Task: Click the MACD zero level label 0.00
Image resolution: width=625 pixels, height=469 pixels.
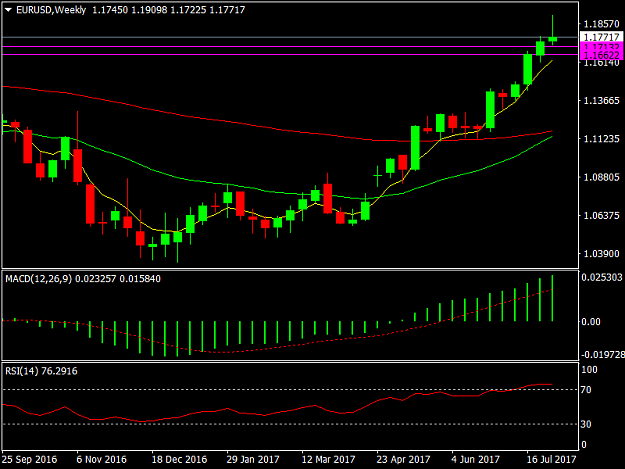Action: tap(591, 322)
